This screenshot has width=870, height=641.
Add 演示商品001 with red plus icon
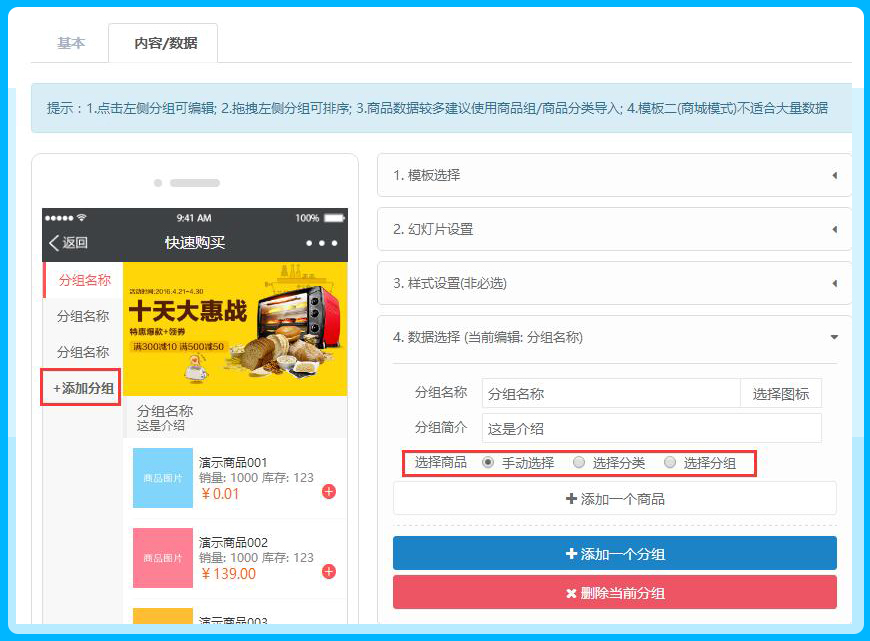[x=329, y=492]
